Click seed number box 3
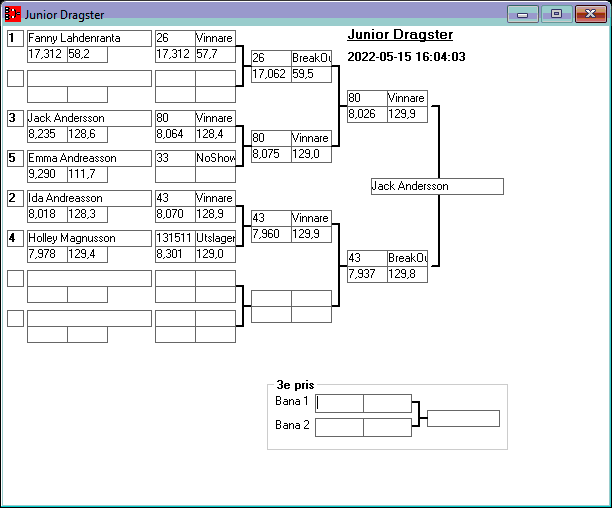The height and width of the screenshot is (508, 612). [15, 118]
